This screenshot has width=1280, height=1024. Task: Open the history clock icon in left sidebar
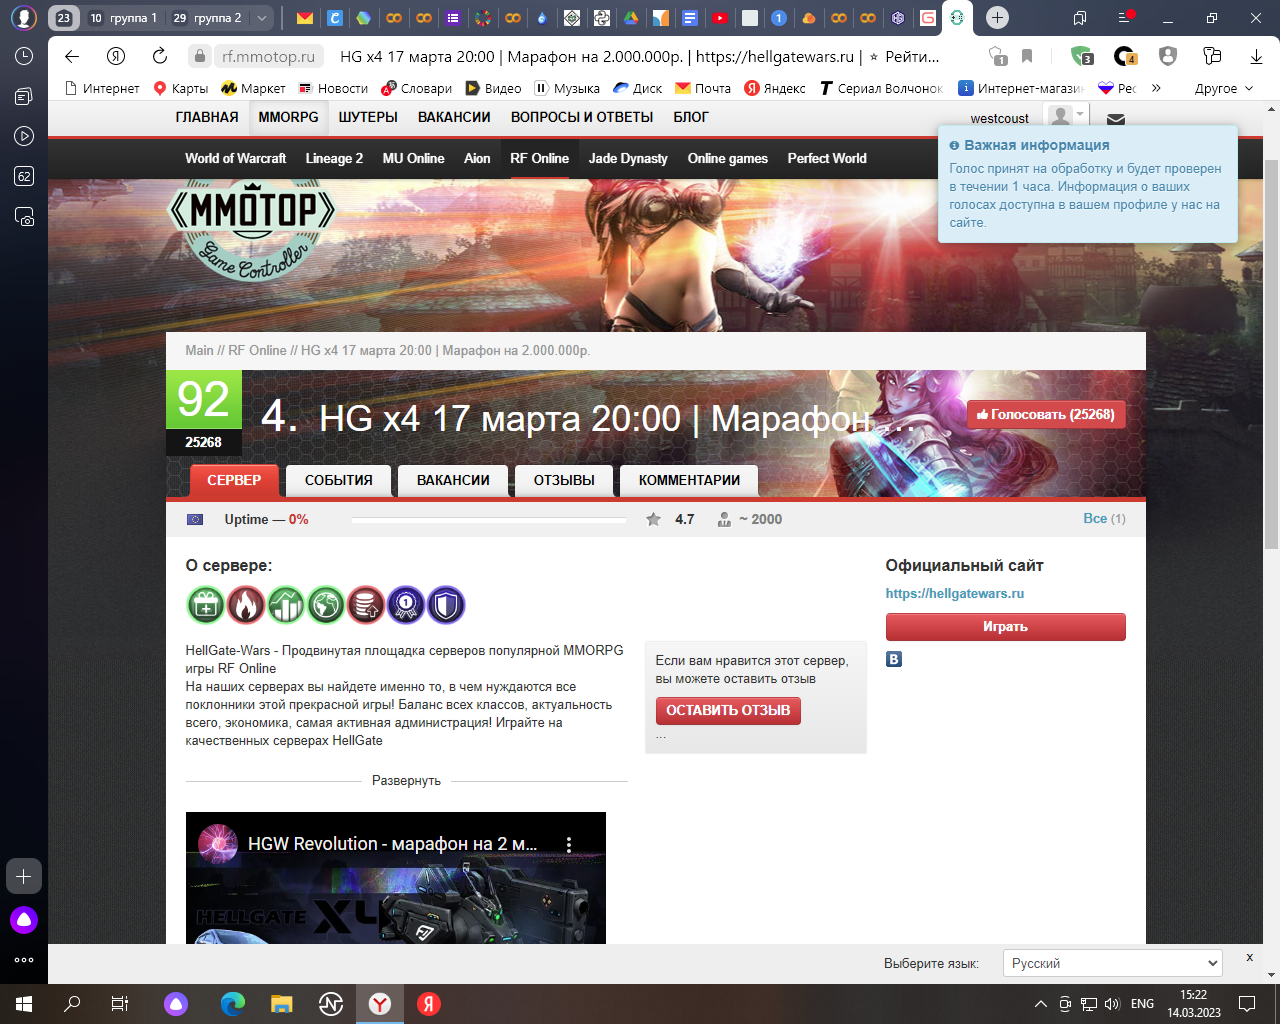point(24,57)
